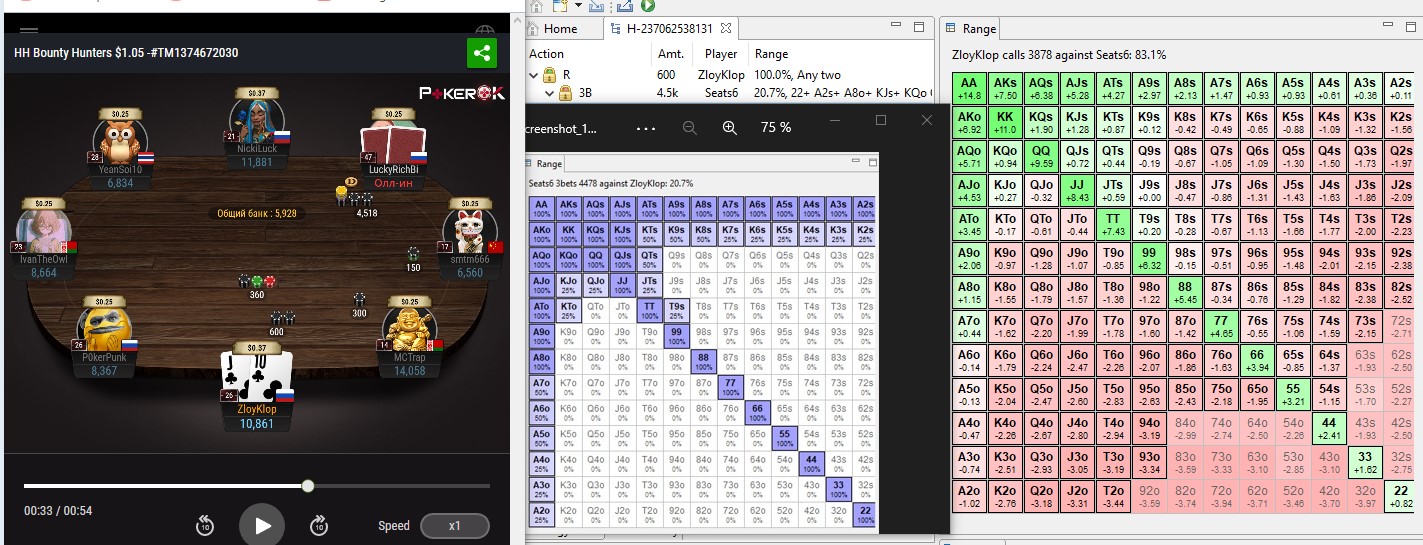
Task: Click the green share button
Action: click(x=482, y=54)
